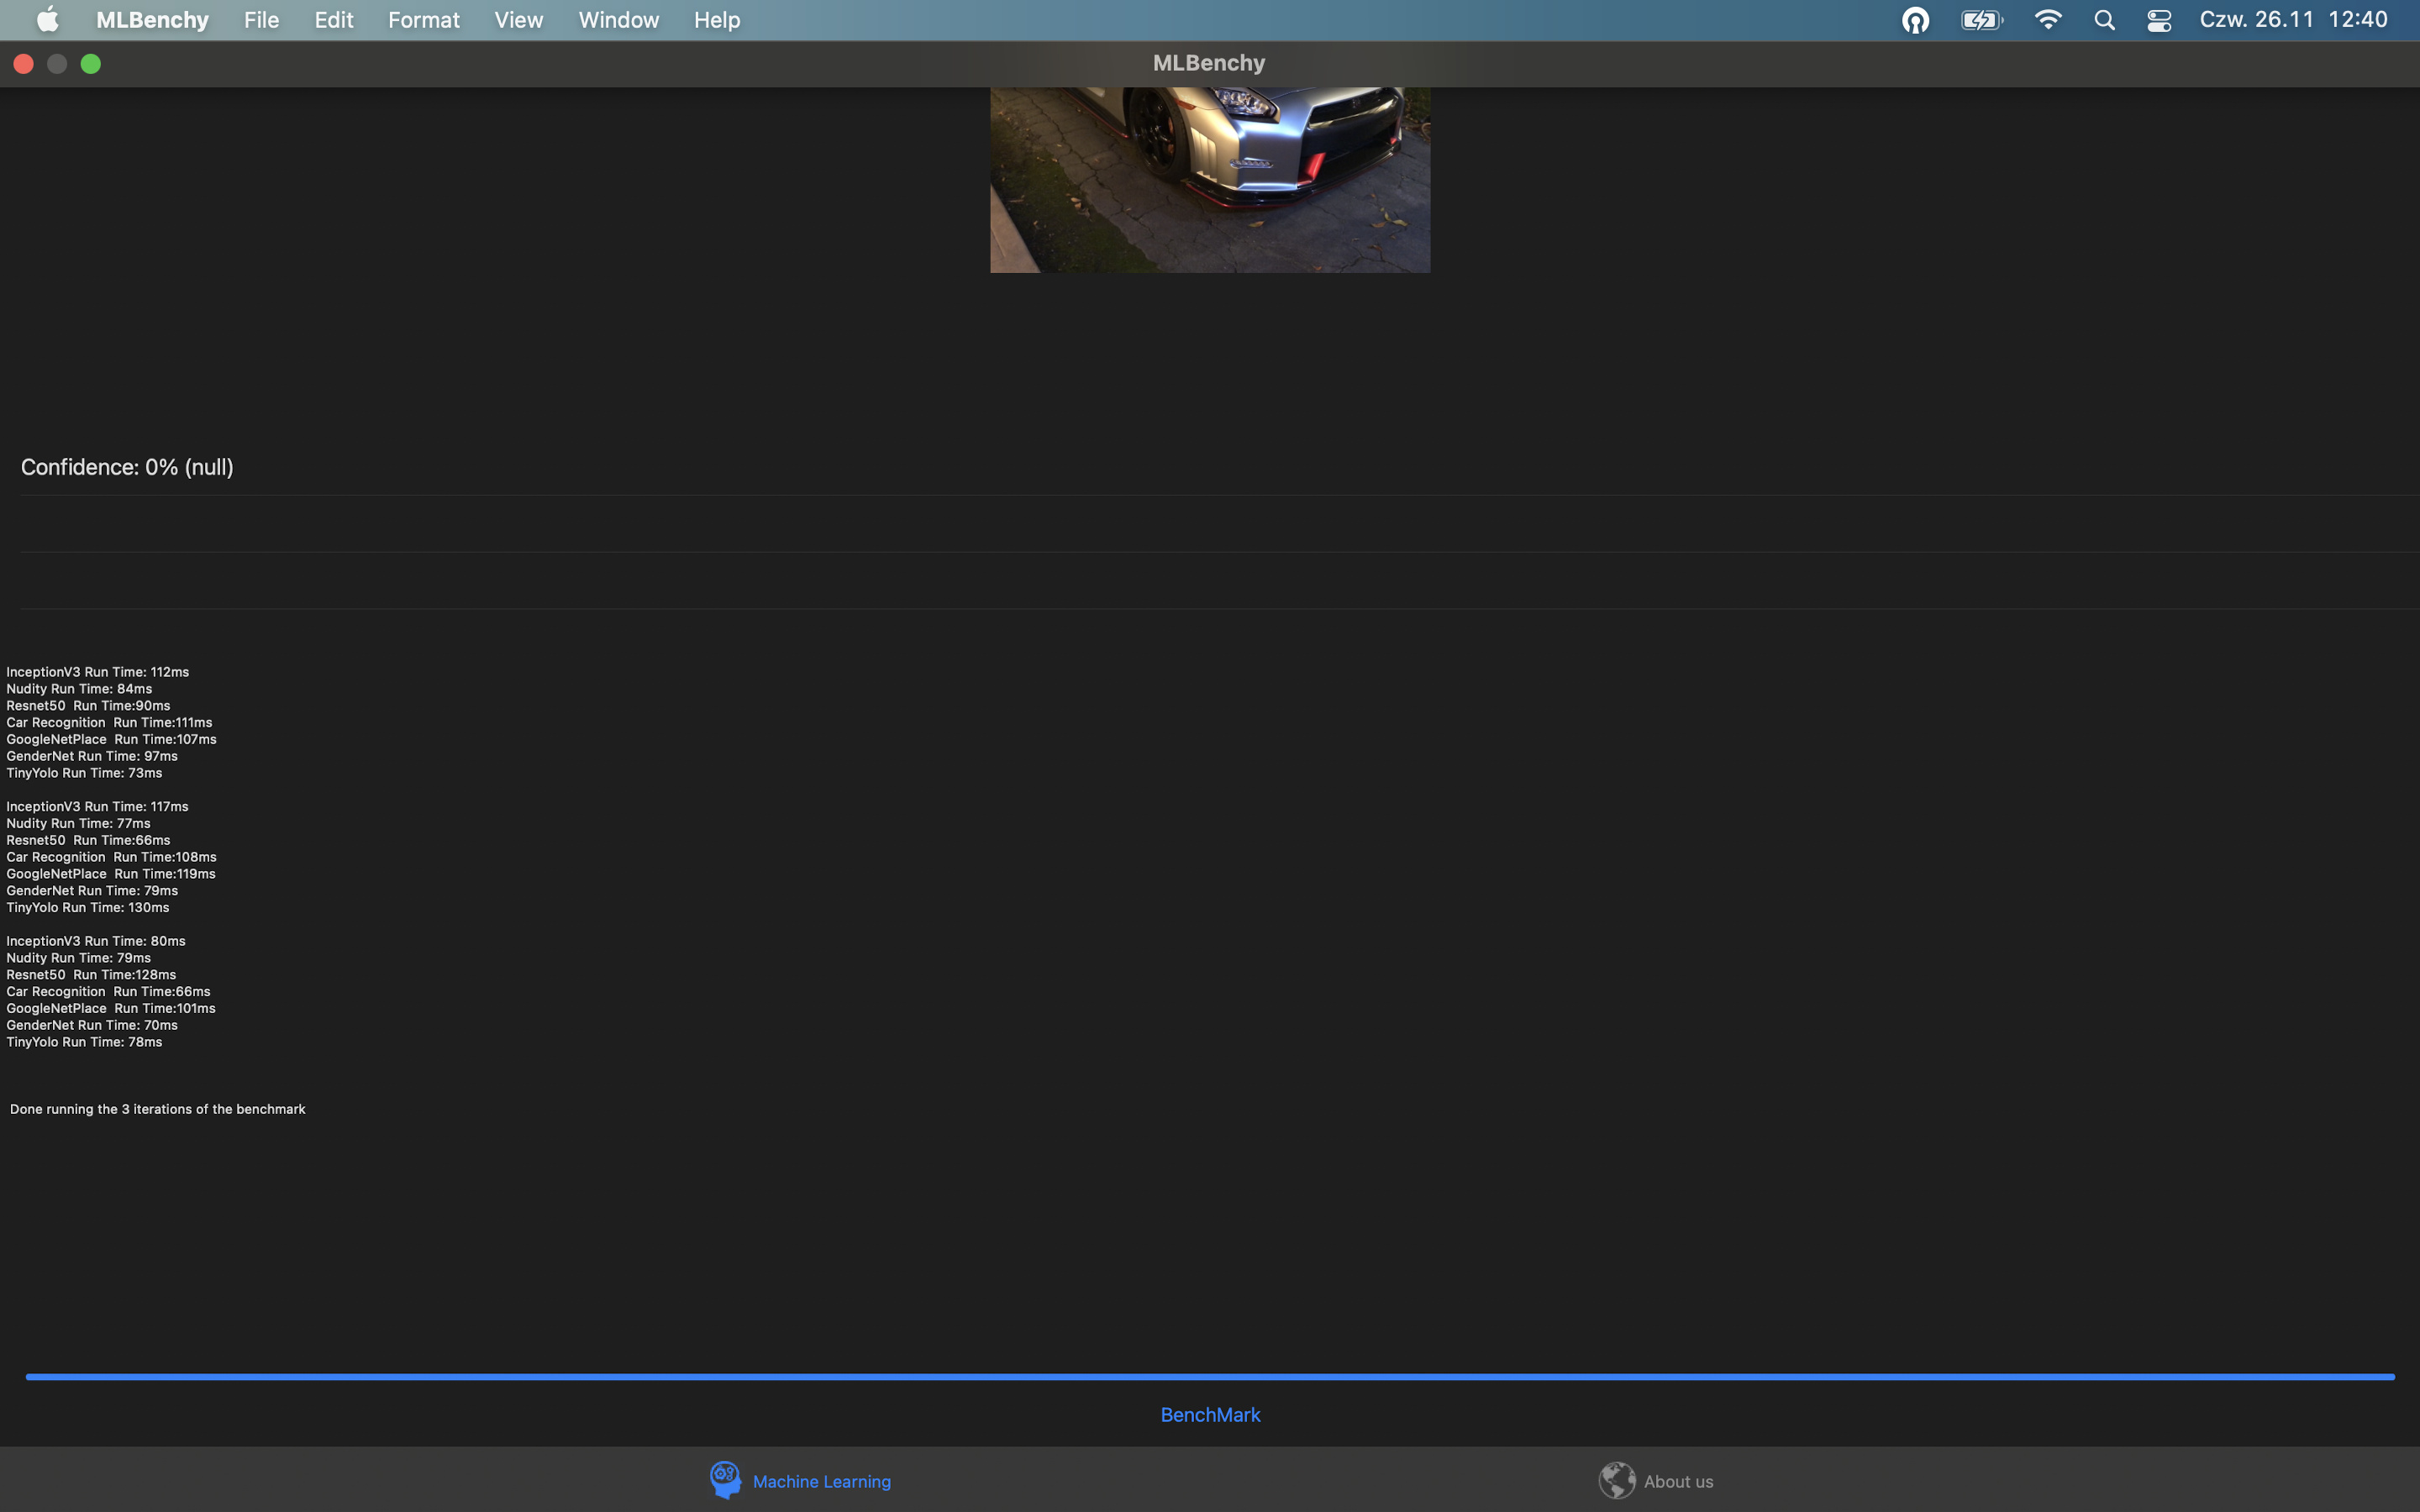Click 'Resnet50 Run Time:90ms' line

(x=88, y=706)
